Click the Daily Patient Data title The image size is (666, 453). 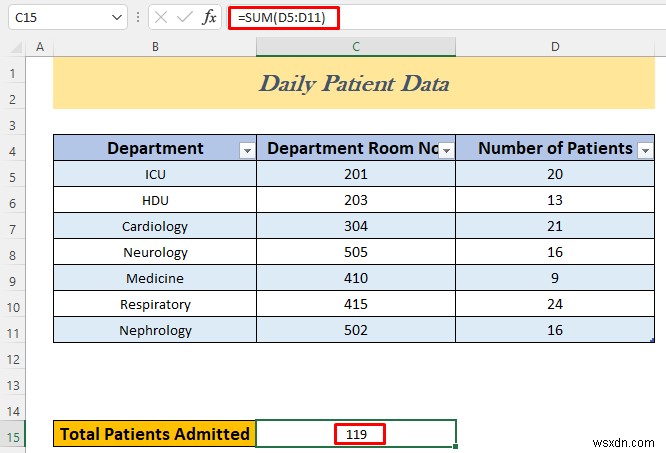tap(354, 84)
